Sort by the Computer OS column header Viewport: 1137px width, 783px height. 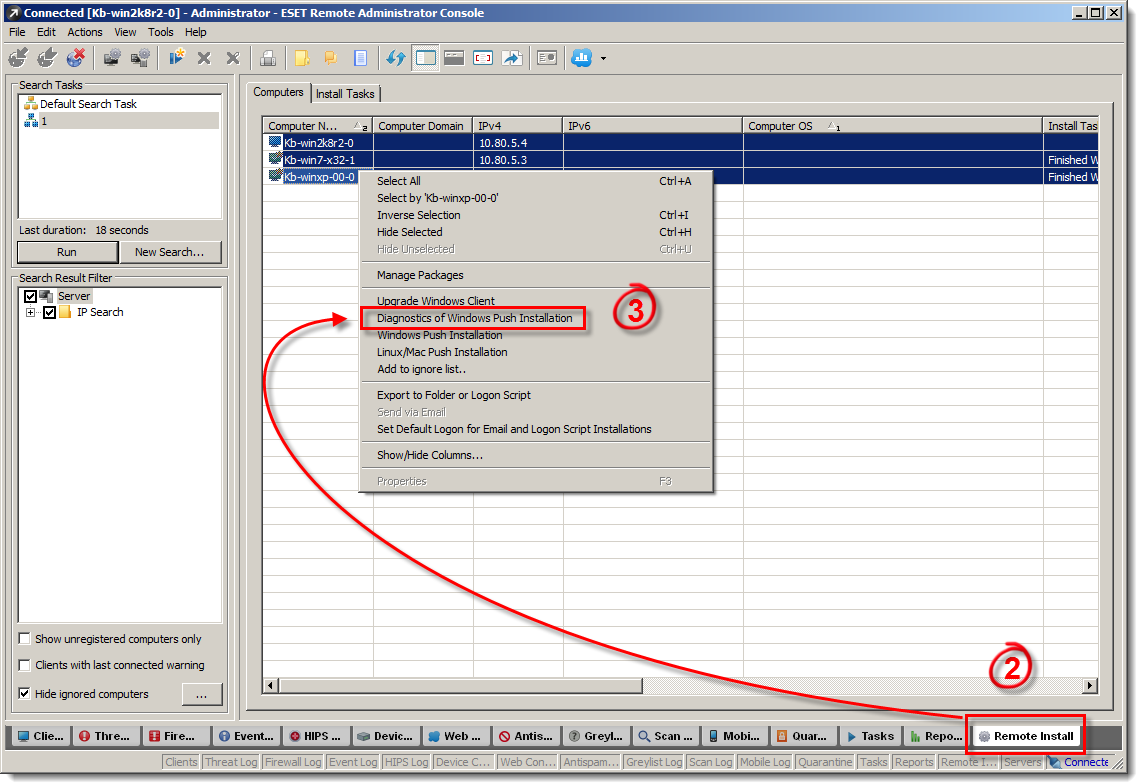point(893,125)
